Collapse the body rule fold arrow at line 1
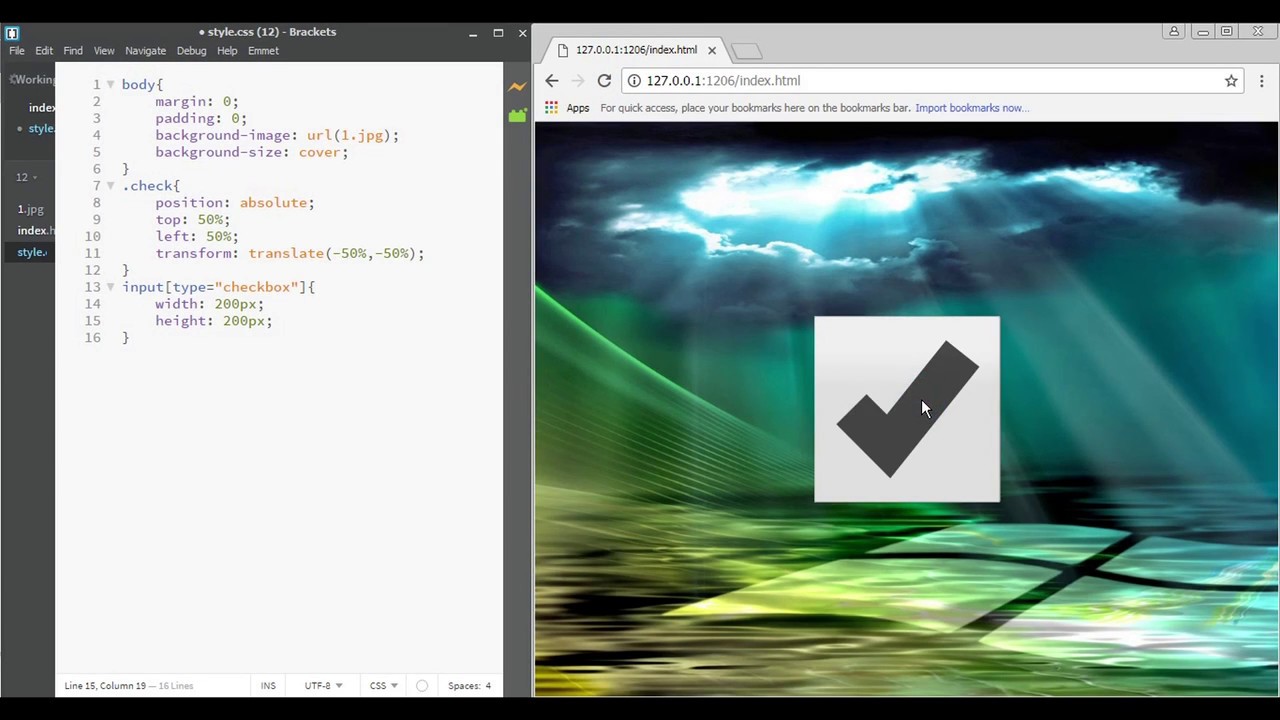This screenshot has height=720, width=1280. point(110,85)
